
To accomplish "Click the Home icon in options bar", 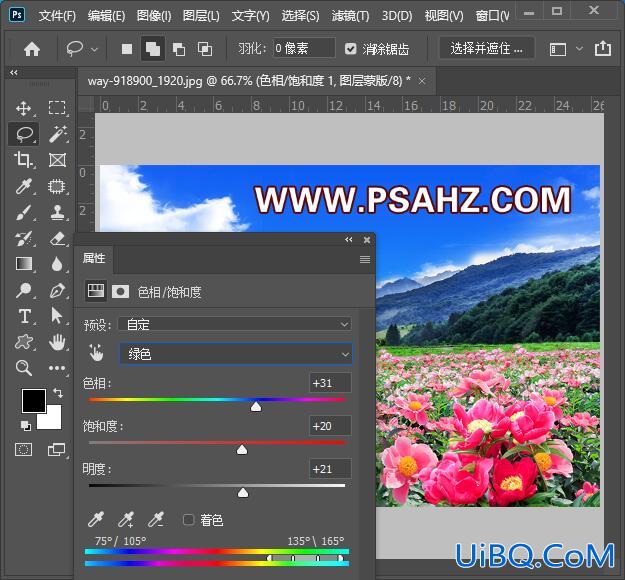I will 32,49.
